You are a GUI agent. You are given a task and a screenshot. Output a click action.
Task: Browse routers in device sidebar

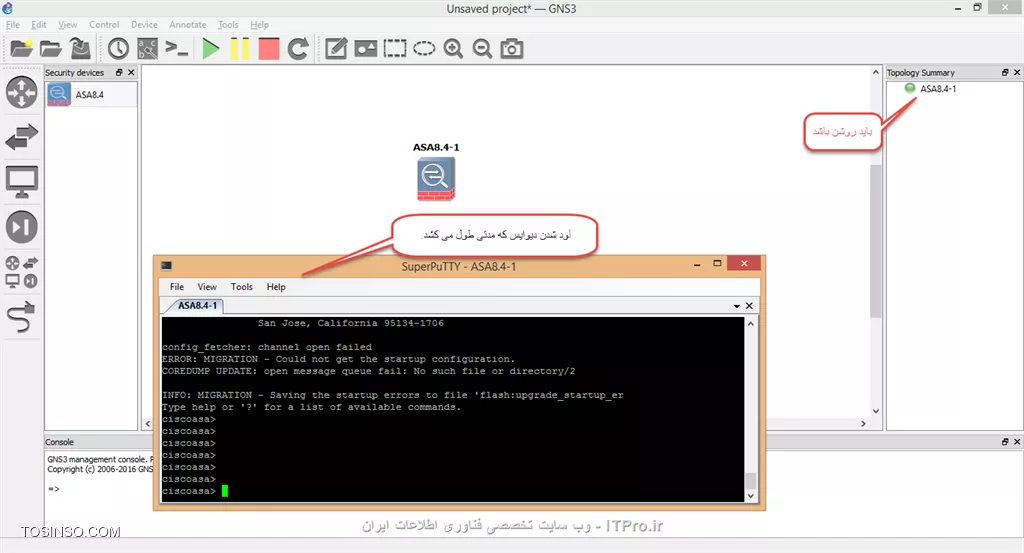tap(22, 92)
